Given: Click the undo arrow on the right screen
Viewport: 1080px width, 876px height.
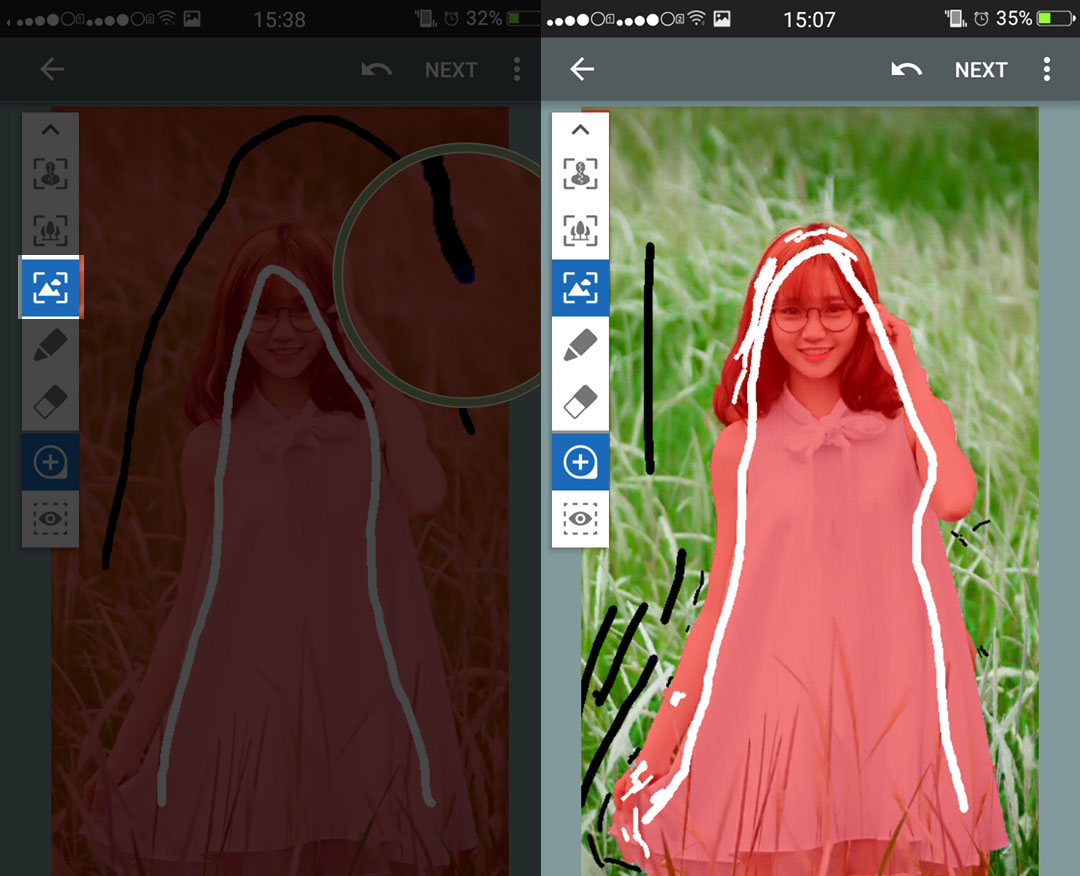Looking at the screenshot, I should point(906,69).
